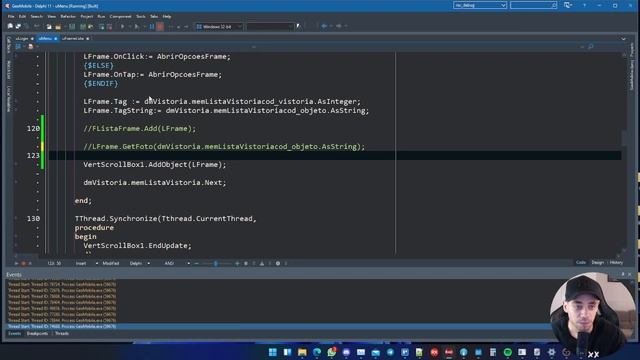Screen dimensions: 640x360
Task: Open the Tools menu
Action: point(141,16)
